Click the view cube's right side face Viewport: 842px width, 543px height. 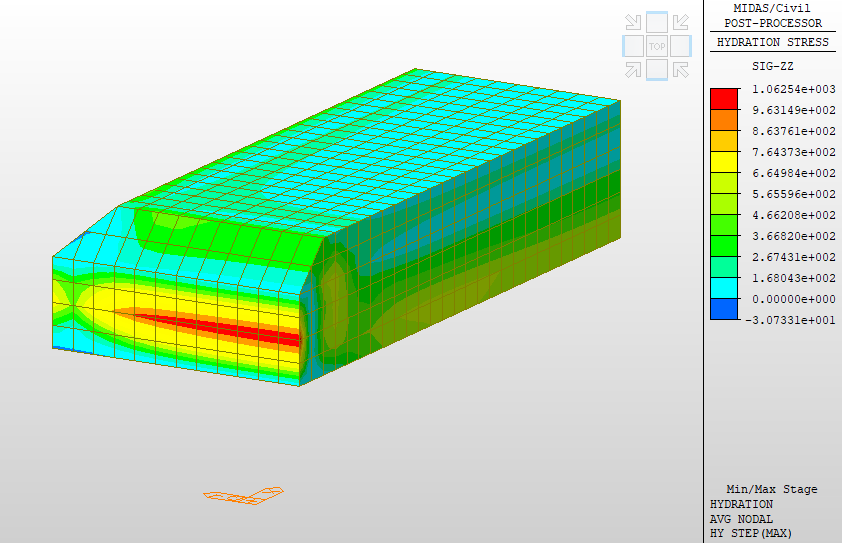(680, 46)
